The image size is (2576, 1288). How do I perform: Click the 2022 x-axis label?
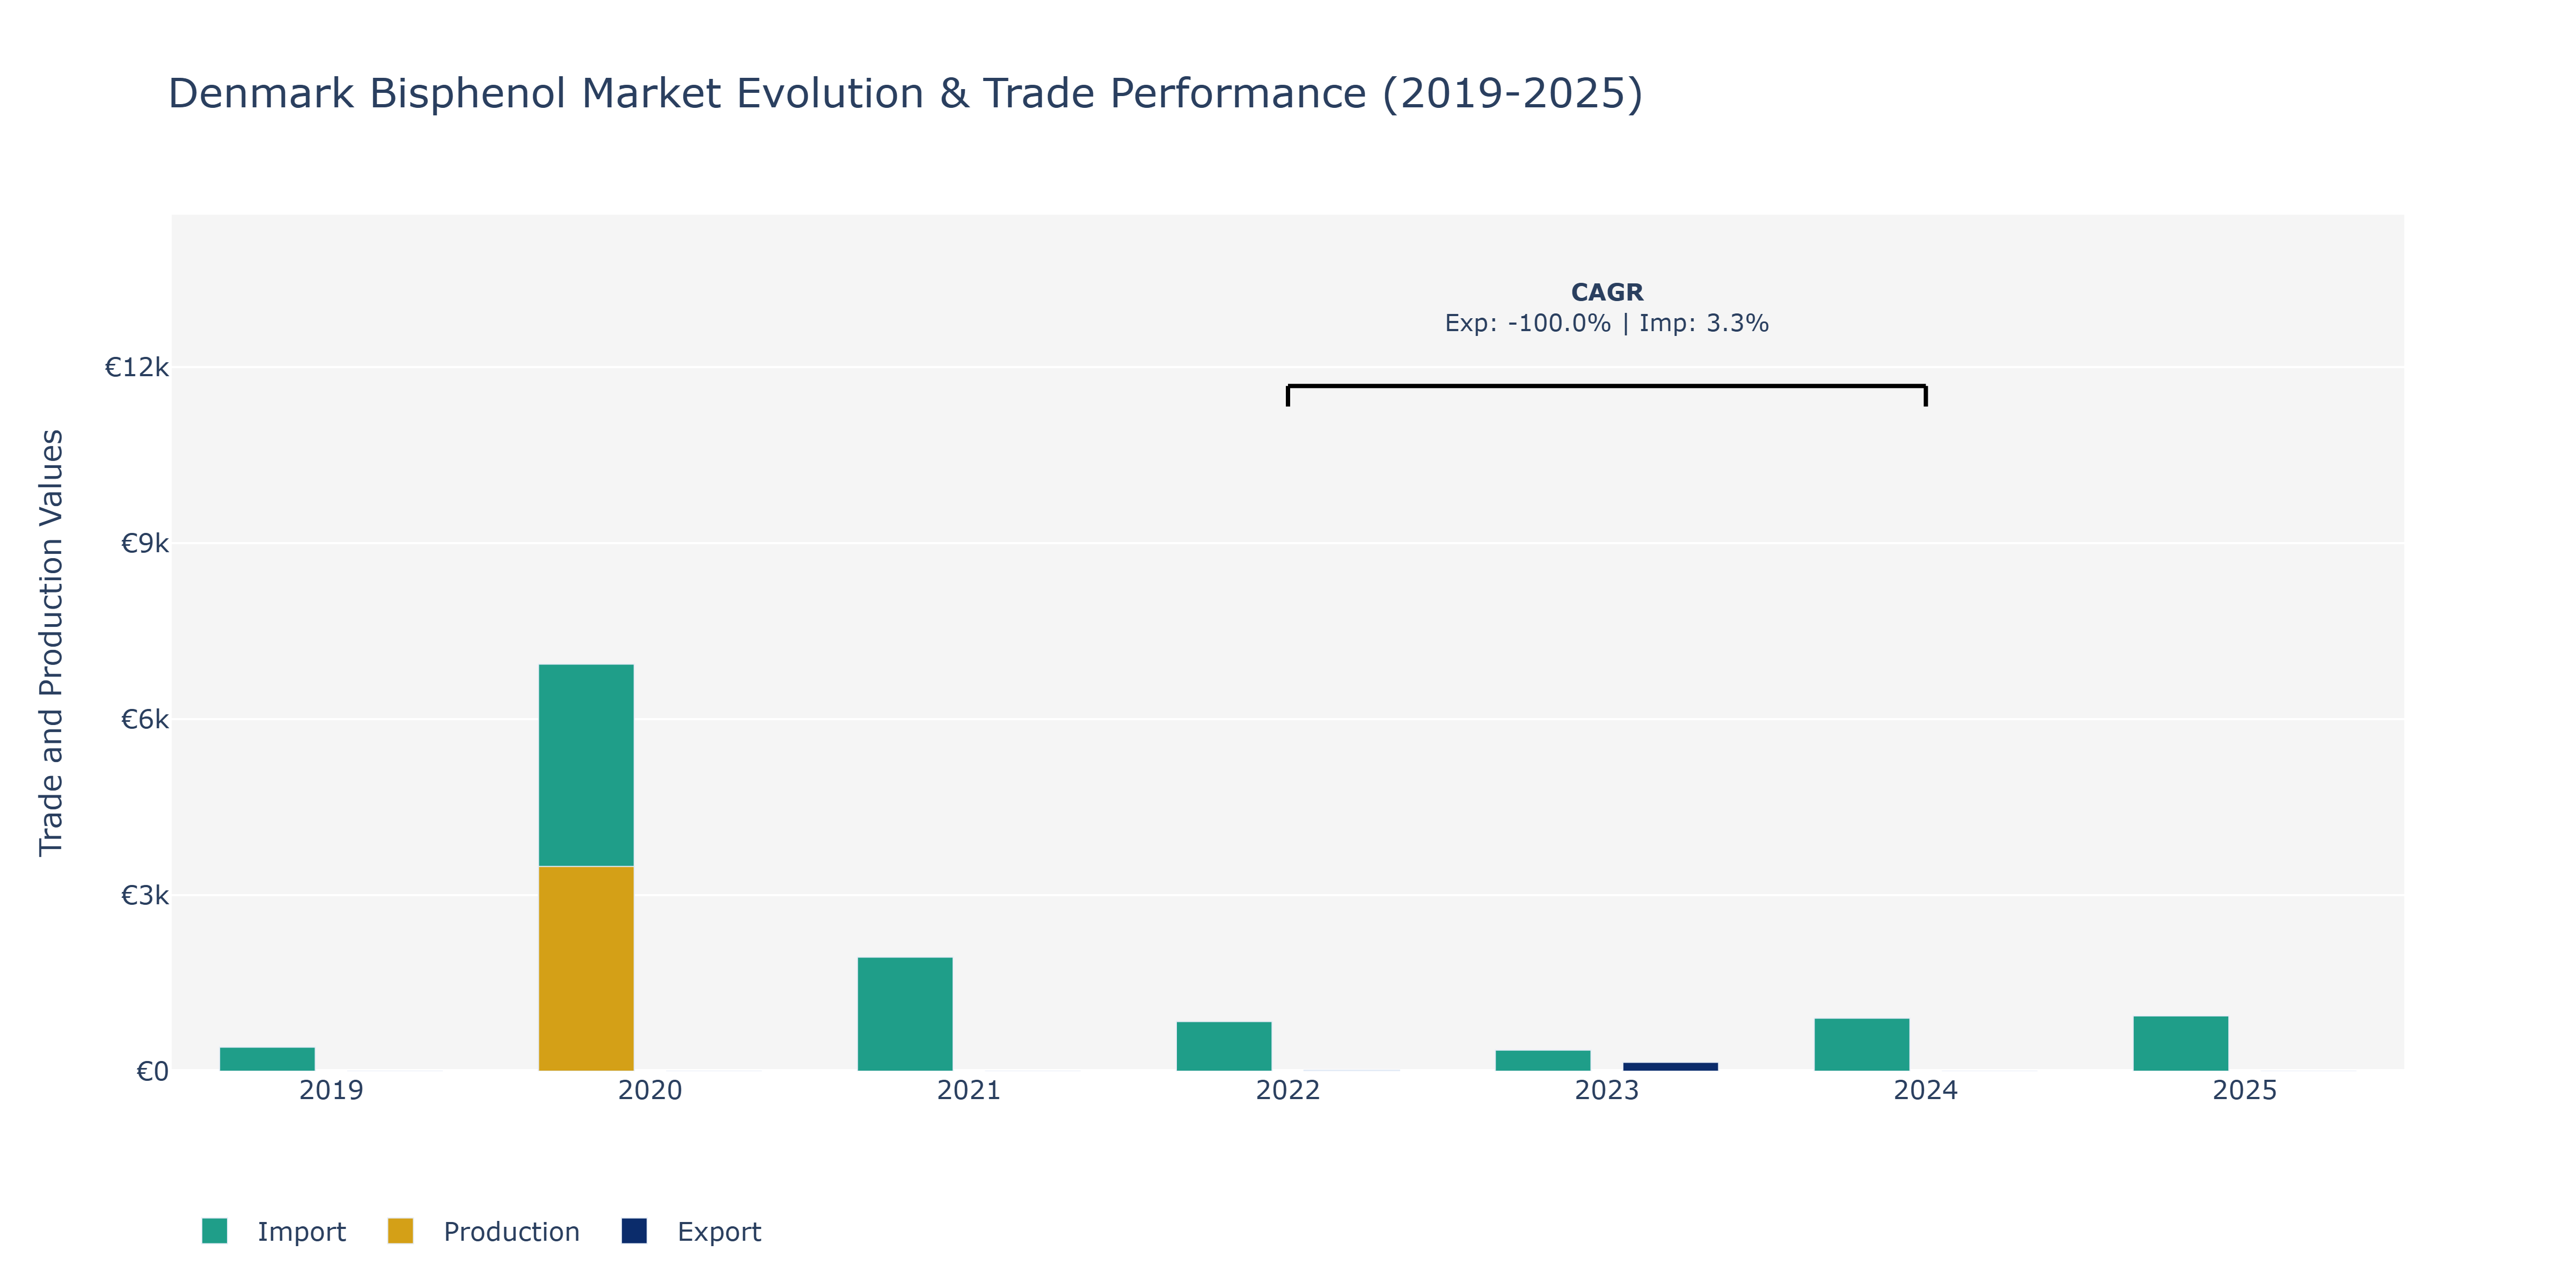(1288, 1090)
